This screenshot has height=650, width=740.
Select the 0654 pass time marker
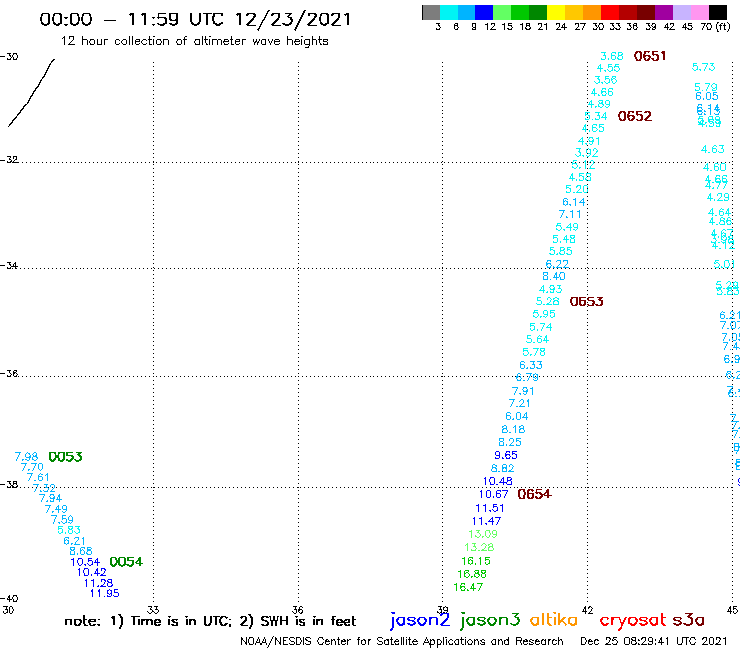534,494
